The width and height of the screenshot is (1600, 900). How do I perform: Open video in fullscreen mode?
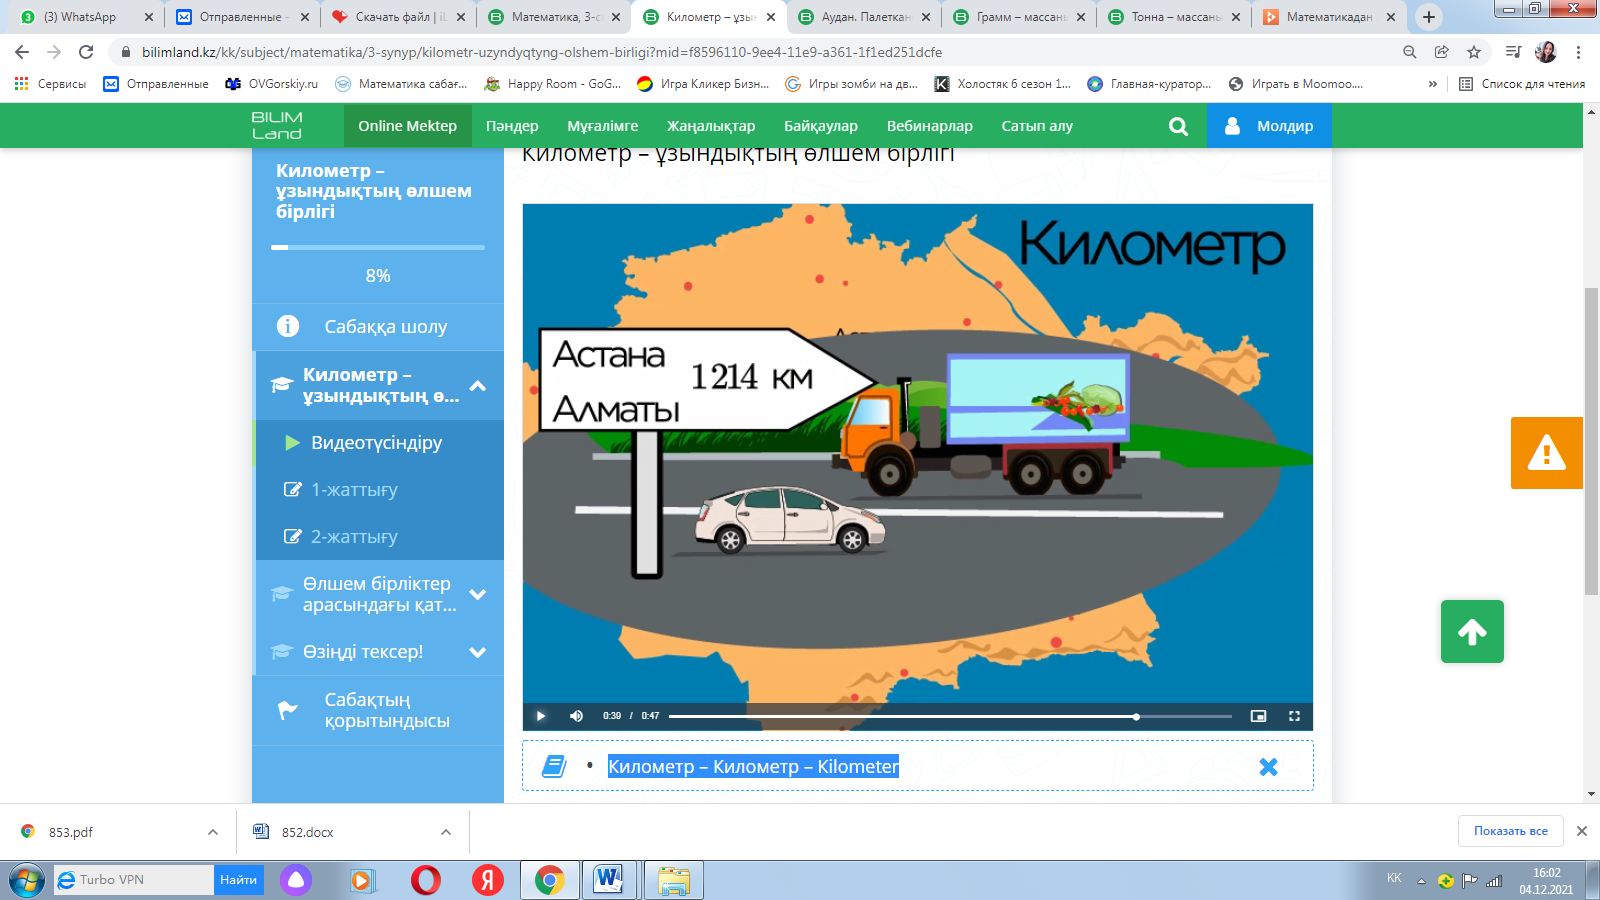pyautogui.click(x=1294, y=716)
